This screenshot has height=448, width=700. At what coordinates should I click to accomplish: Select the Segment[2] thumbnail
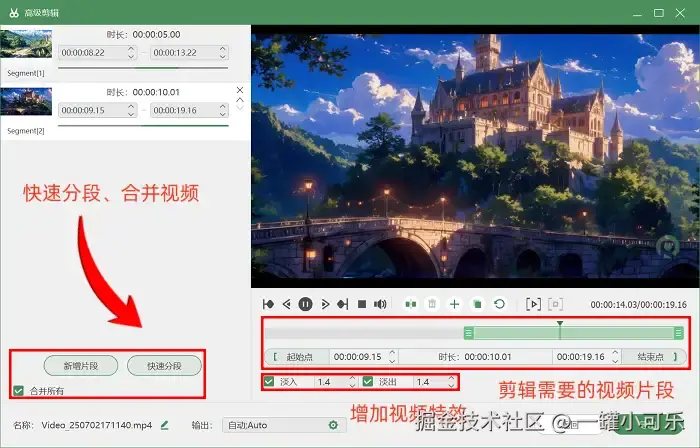(26, 101)
